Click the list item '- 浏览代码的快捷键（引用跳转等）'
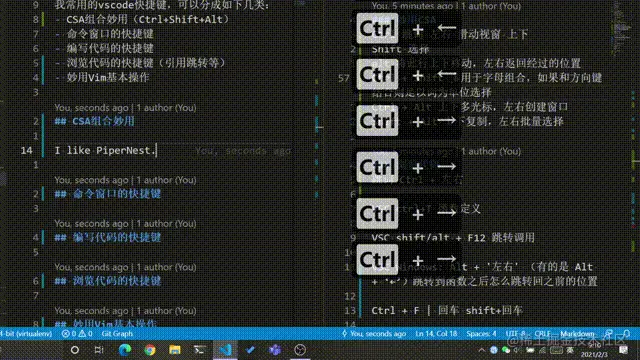 tap(140, 63)
